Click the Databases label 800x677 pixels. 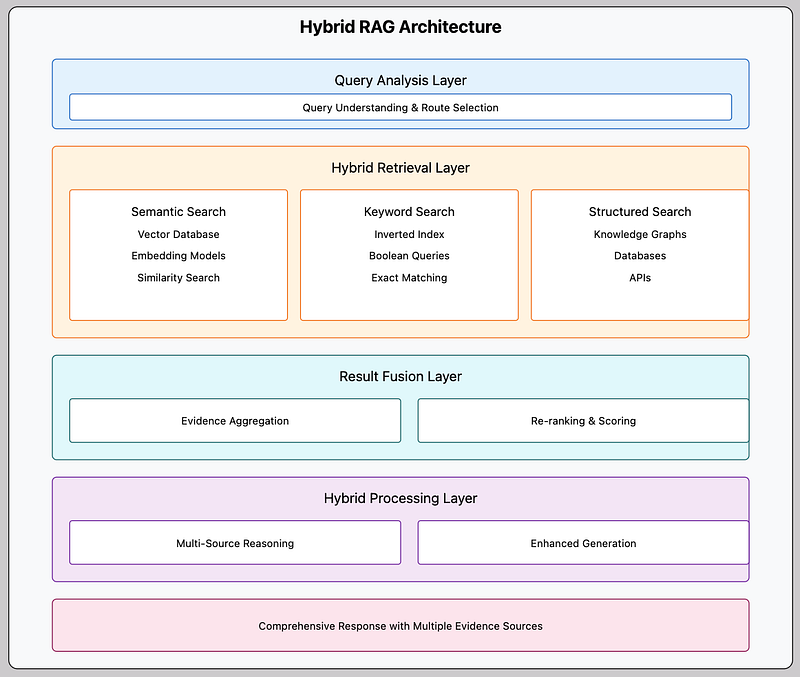click(640, 256)
